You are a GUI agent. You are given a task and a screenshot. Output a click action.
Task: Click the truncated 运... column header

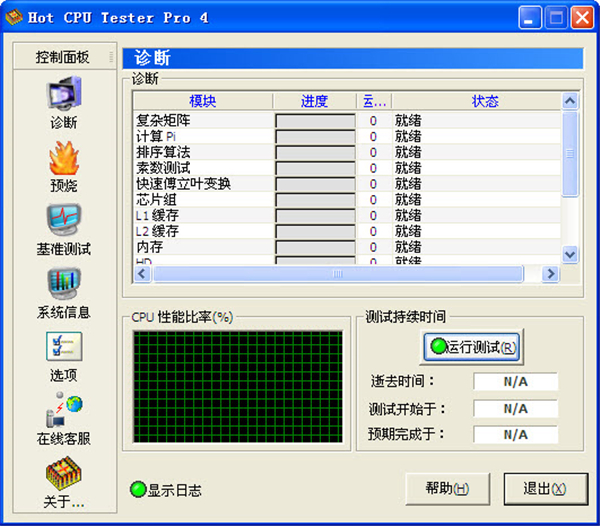(x=374, y=101)
